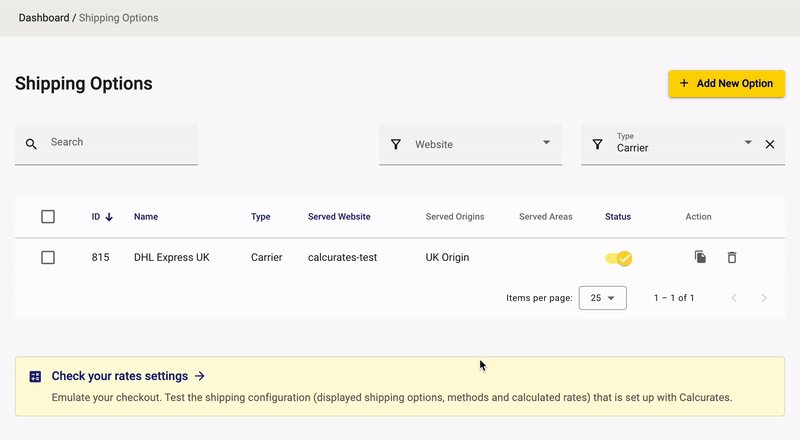This screenshot has height=440, width=800.
Task: Click Add New Option button
Action: [x=727, y=84]
